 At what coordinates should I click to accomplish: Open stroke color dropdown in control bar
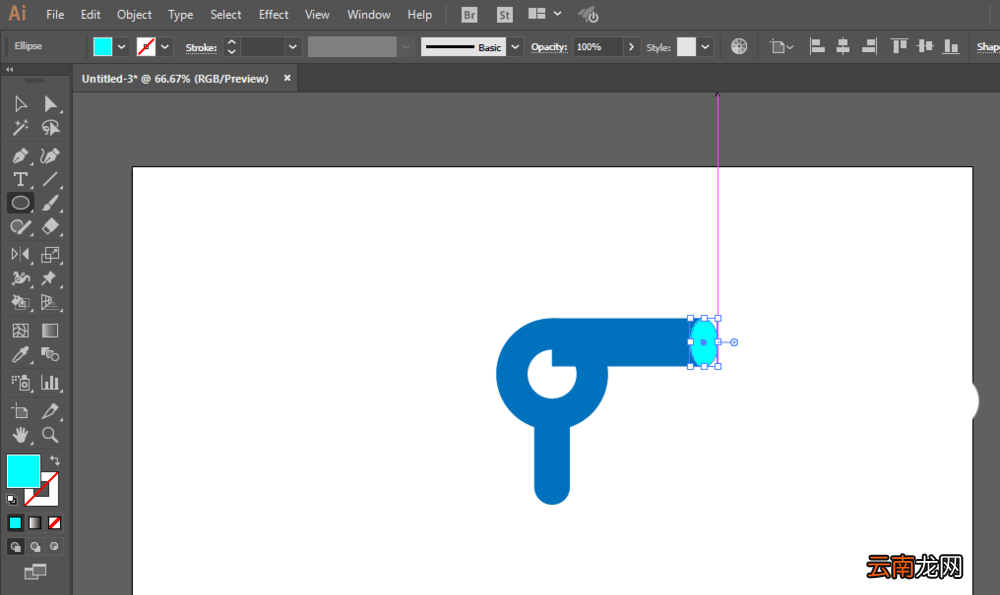point(165,47)
